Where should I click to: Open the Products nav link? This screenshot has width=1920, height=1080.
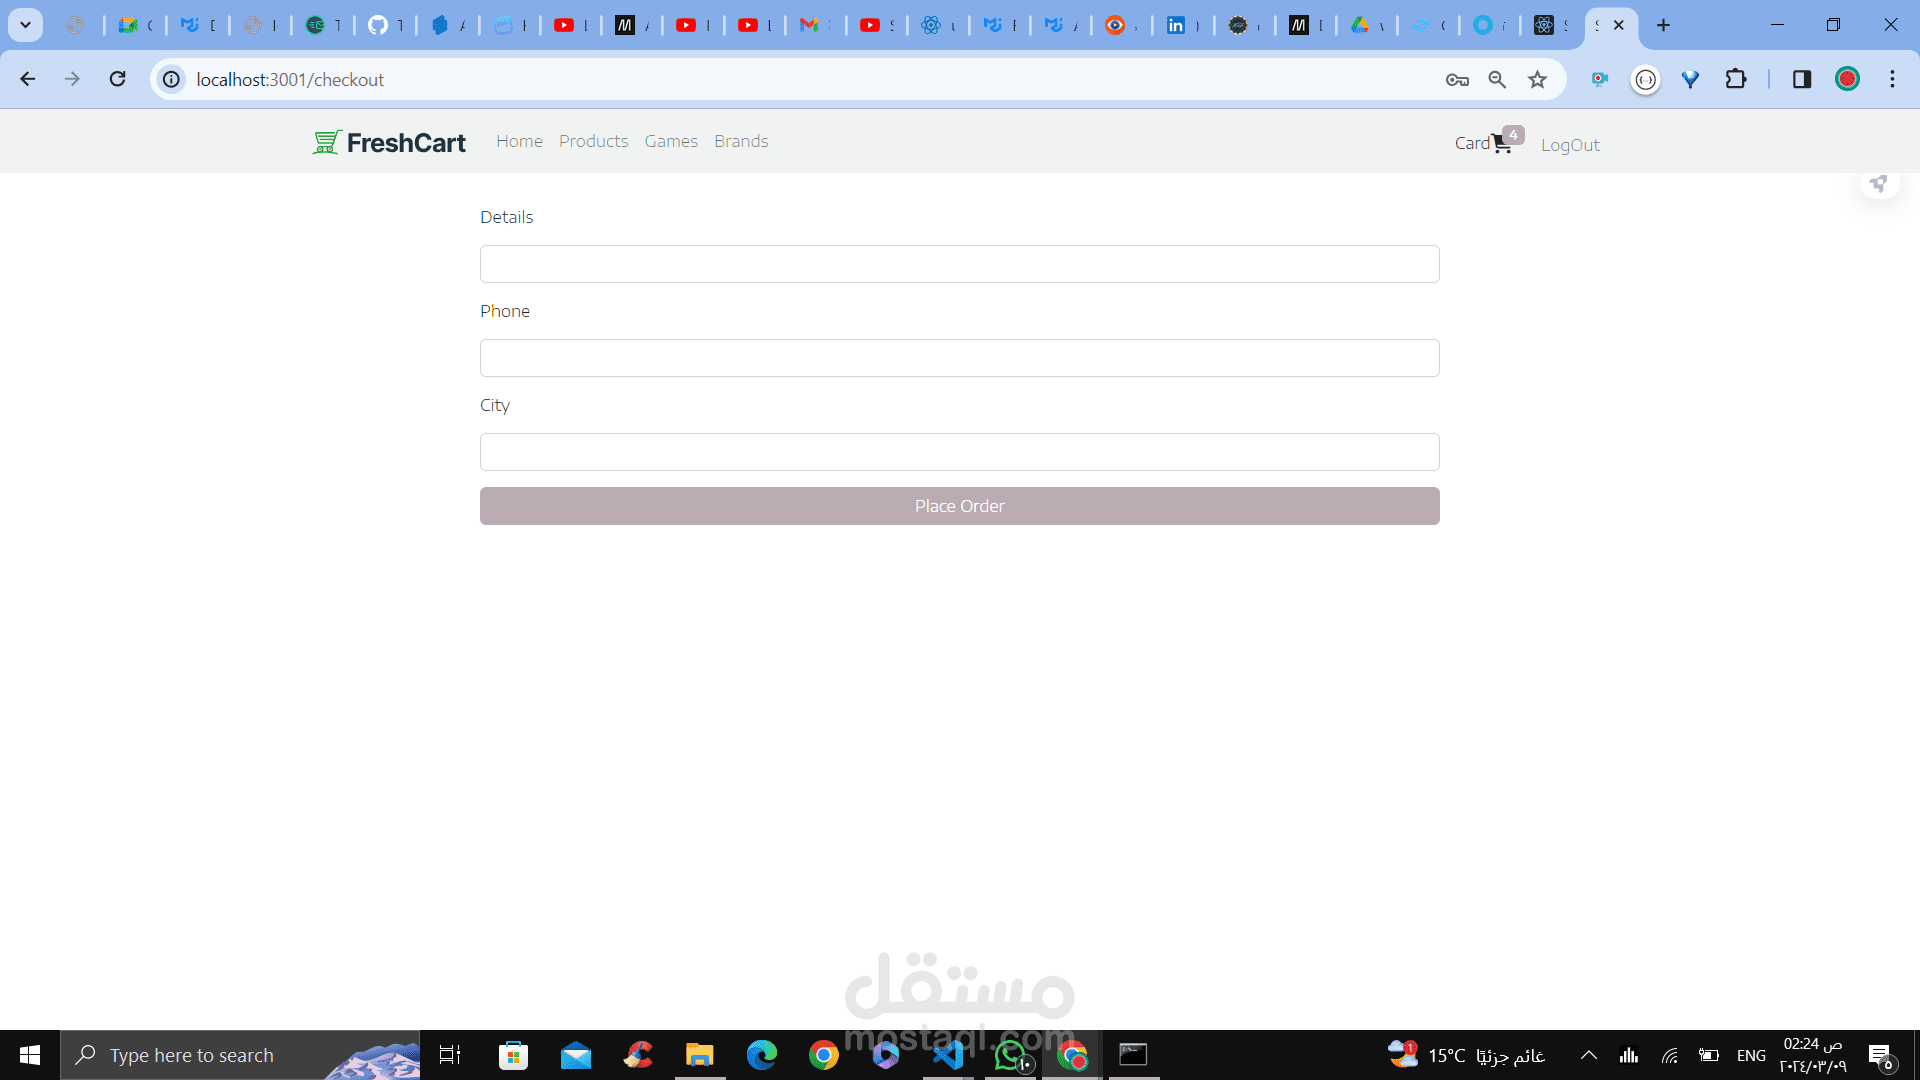(x=593, y=141)
